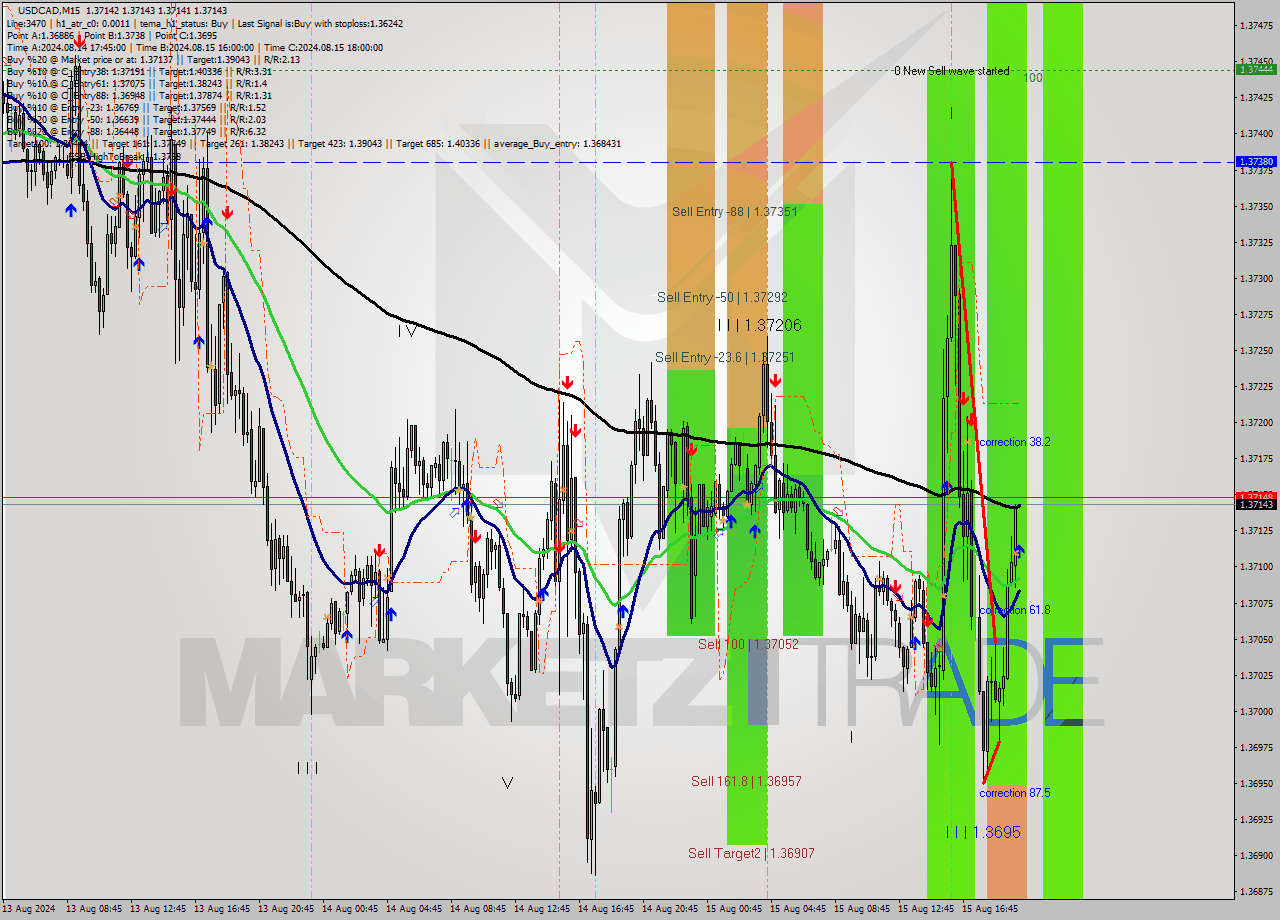1280x920 pixels.
Task: Click the 1.37475 price axis label
Action: (x=1257, y=25)
